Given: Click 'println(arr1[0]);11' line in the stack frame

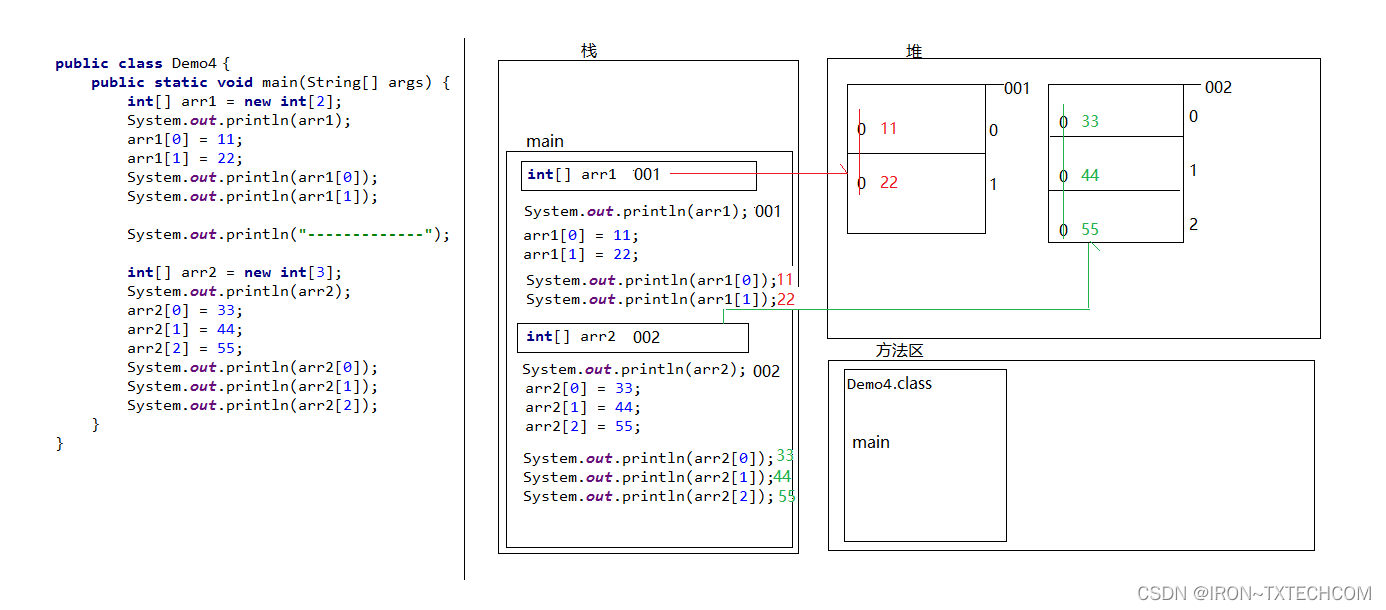Looking at the screenshot, I should point(660,280).
